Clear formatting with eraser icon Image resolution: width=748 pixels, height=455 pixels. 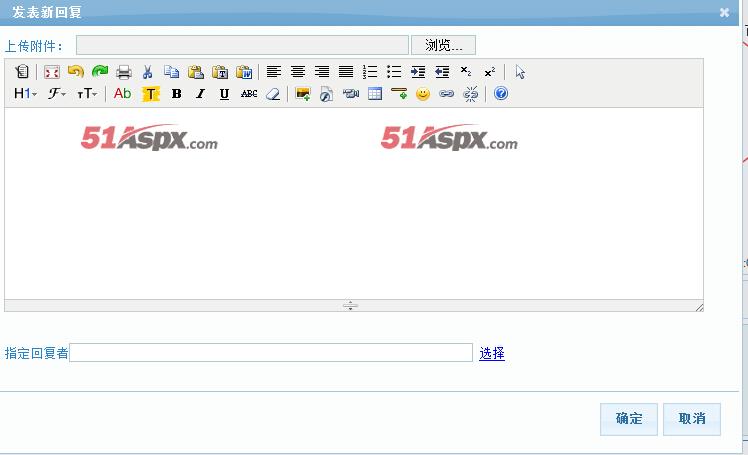point(273,93)
